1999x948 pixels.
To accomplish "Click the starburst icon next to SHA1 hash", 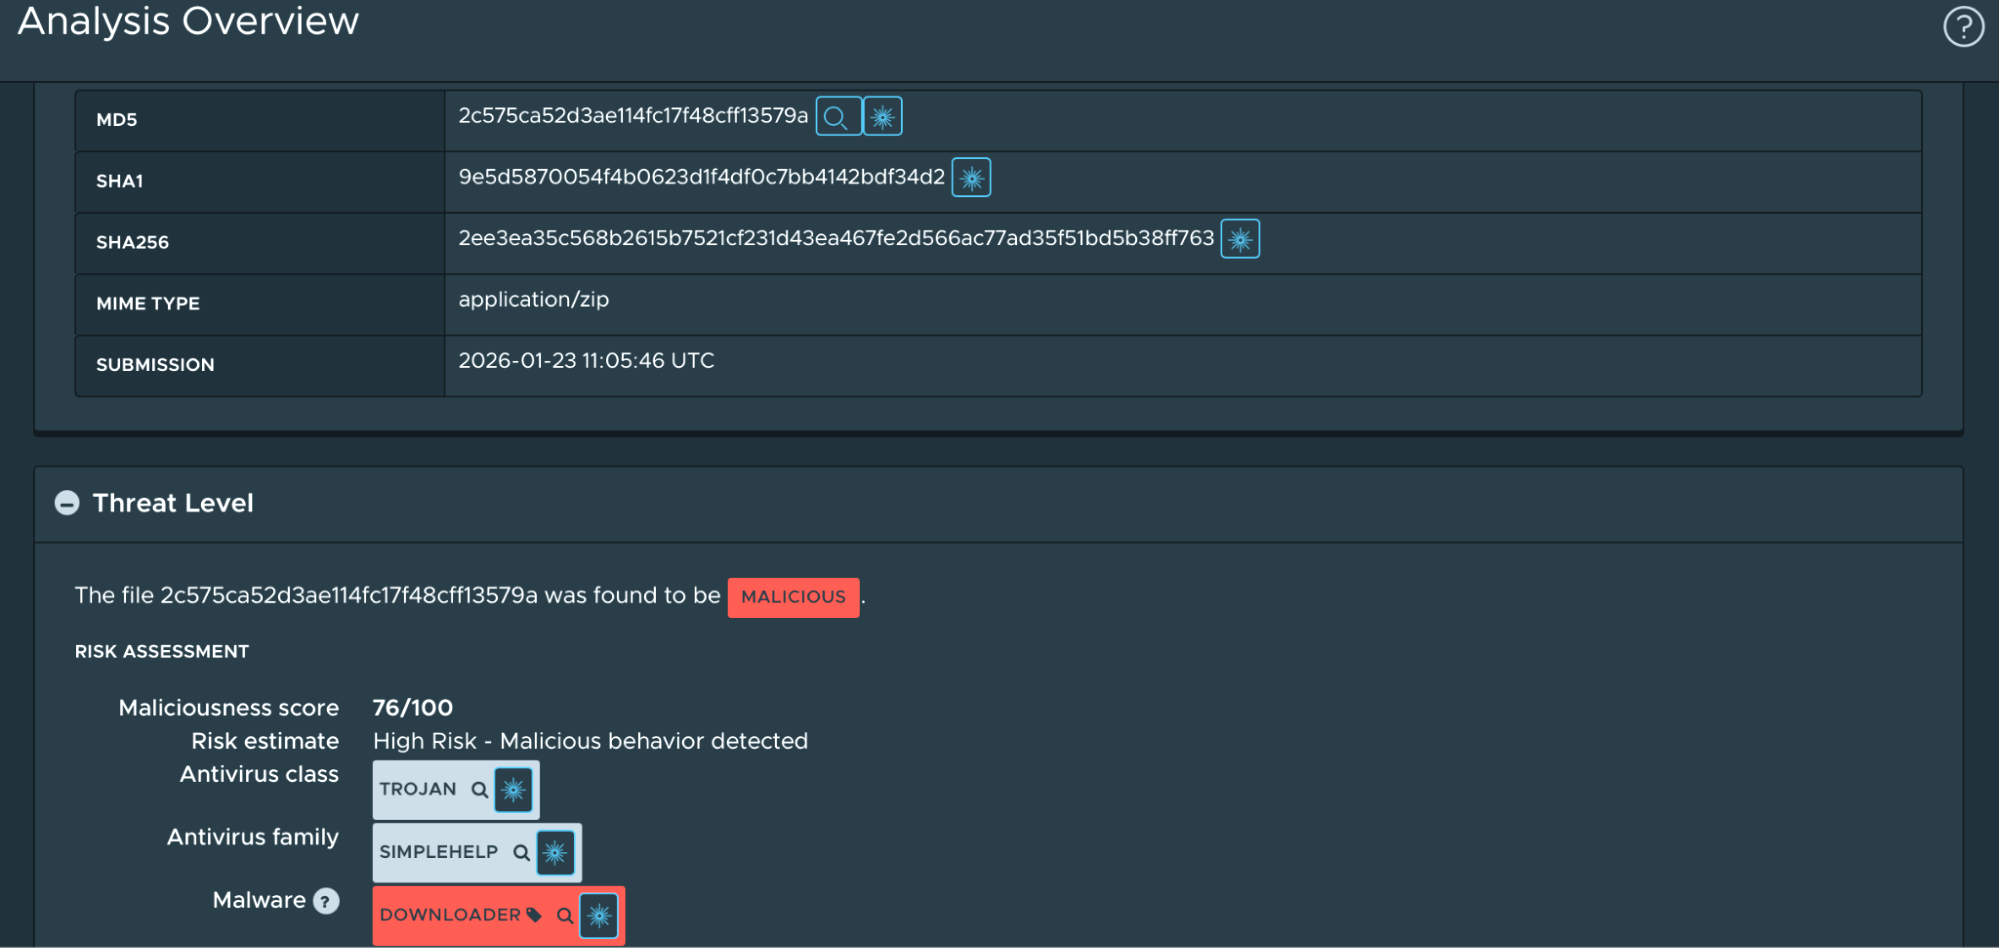I will (971, 178).
